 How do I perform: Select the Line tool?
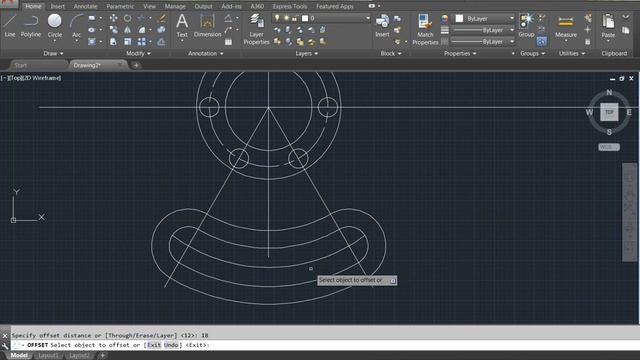tap(10, 25)
